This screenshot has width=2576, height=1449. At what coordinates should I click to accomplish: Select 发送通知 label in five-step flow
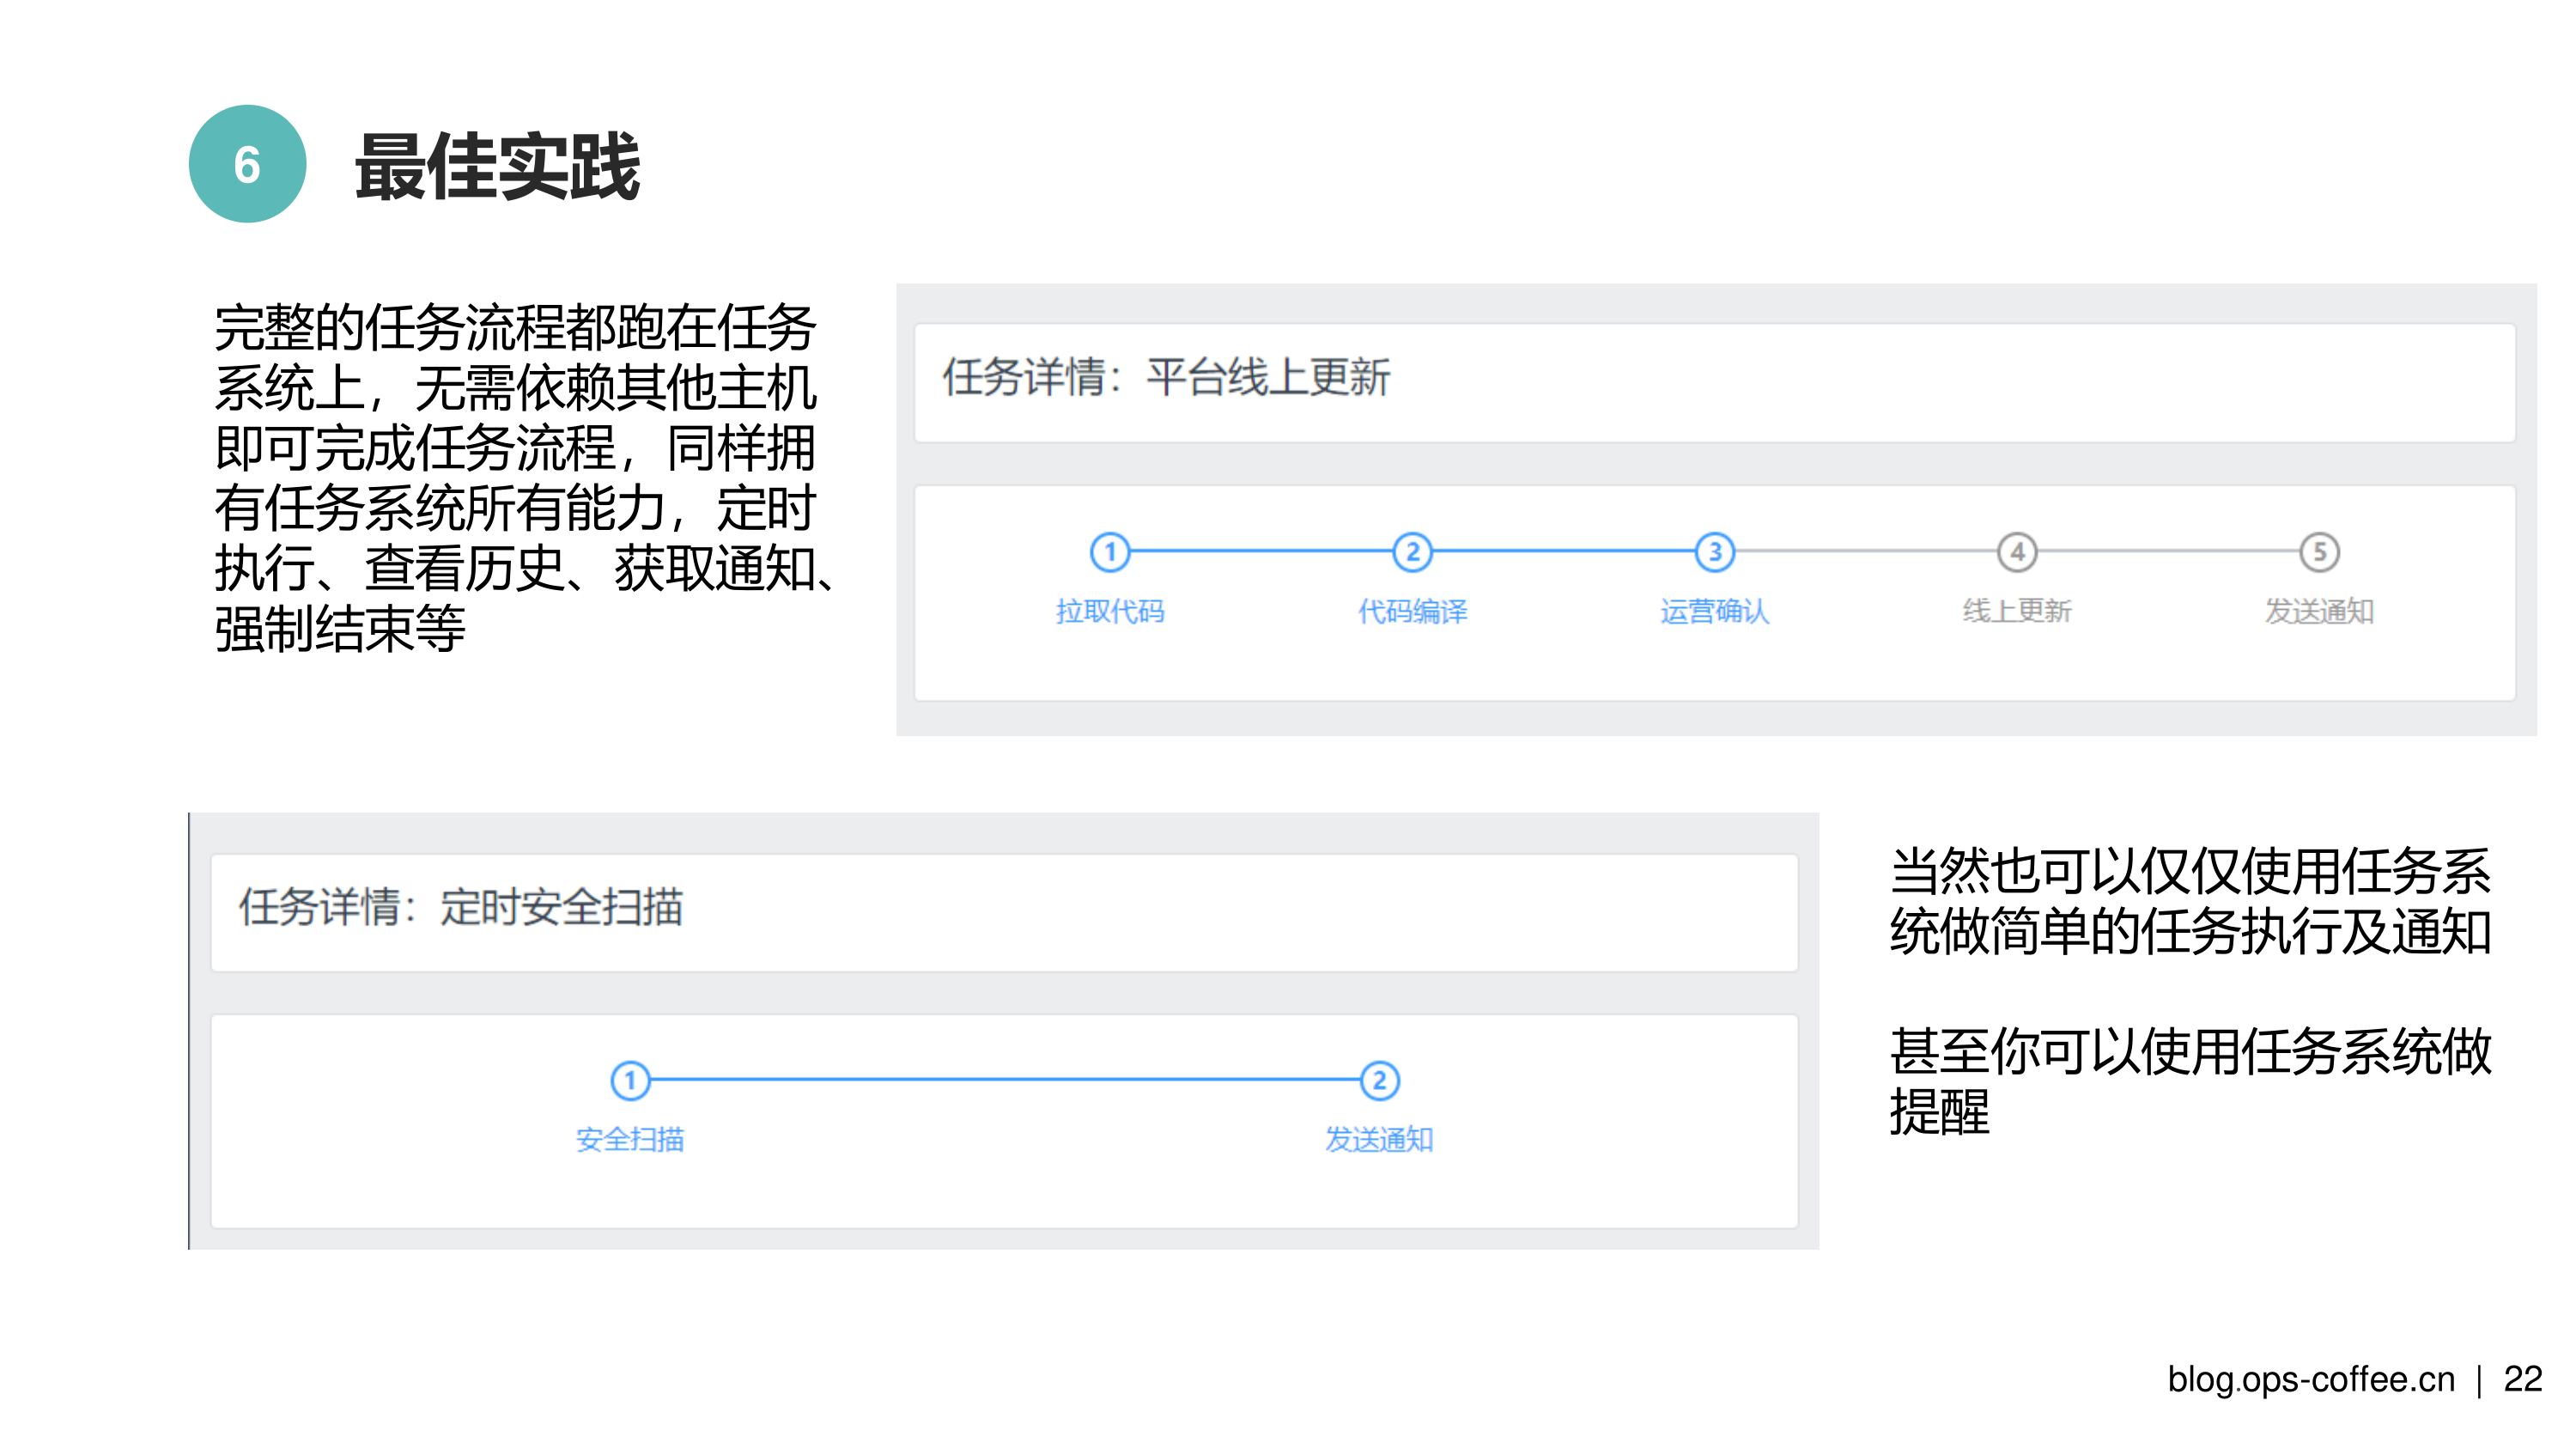click(x=2319, y=611)
